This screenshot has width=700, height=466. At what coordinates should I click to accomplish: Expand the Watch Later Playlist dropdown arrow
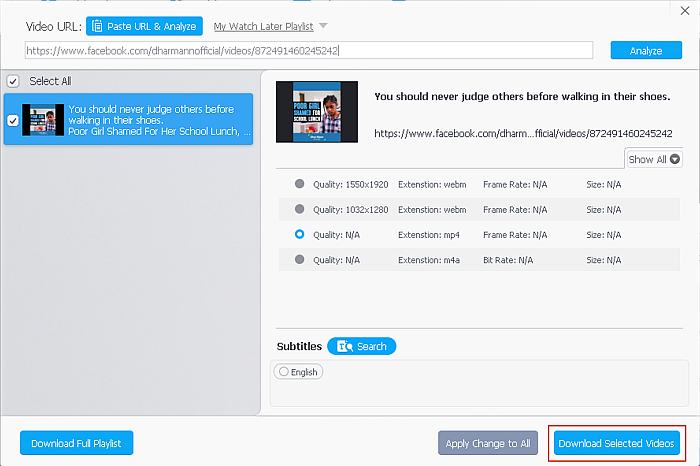[323, 26]
